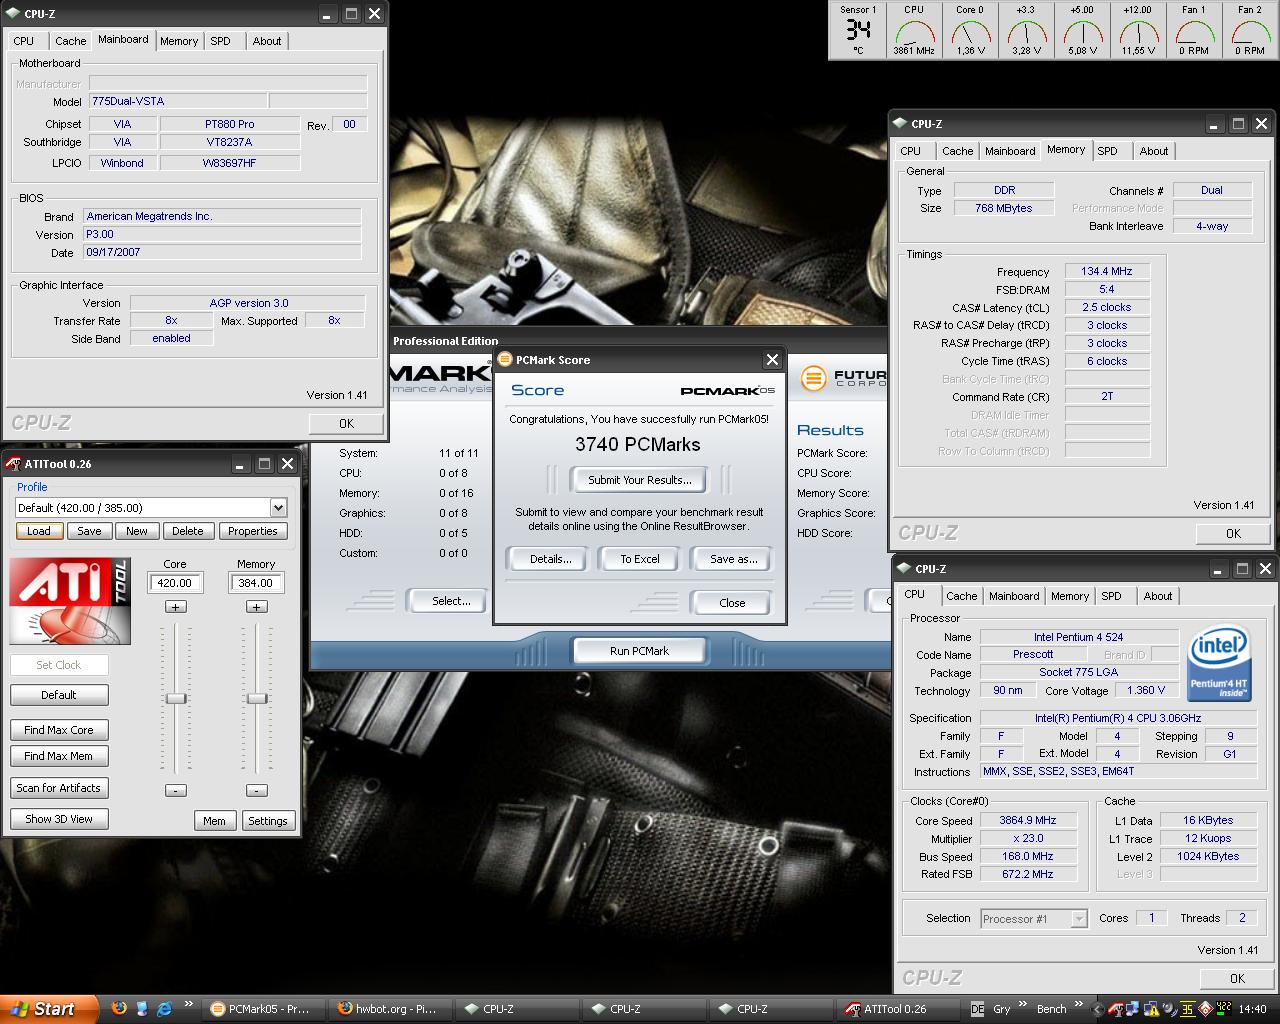This screenshot has height=1024, width=1280.
Task: Click the Show Desktop quick launch icon
Action: coord(142,1008)
